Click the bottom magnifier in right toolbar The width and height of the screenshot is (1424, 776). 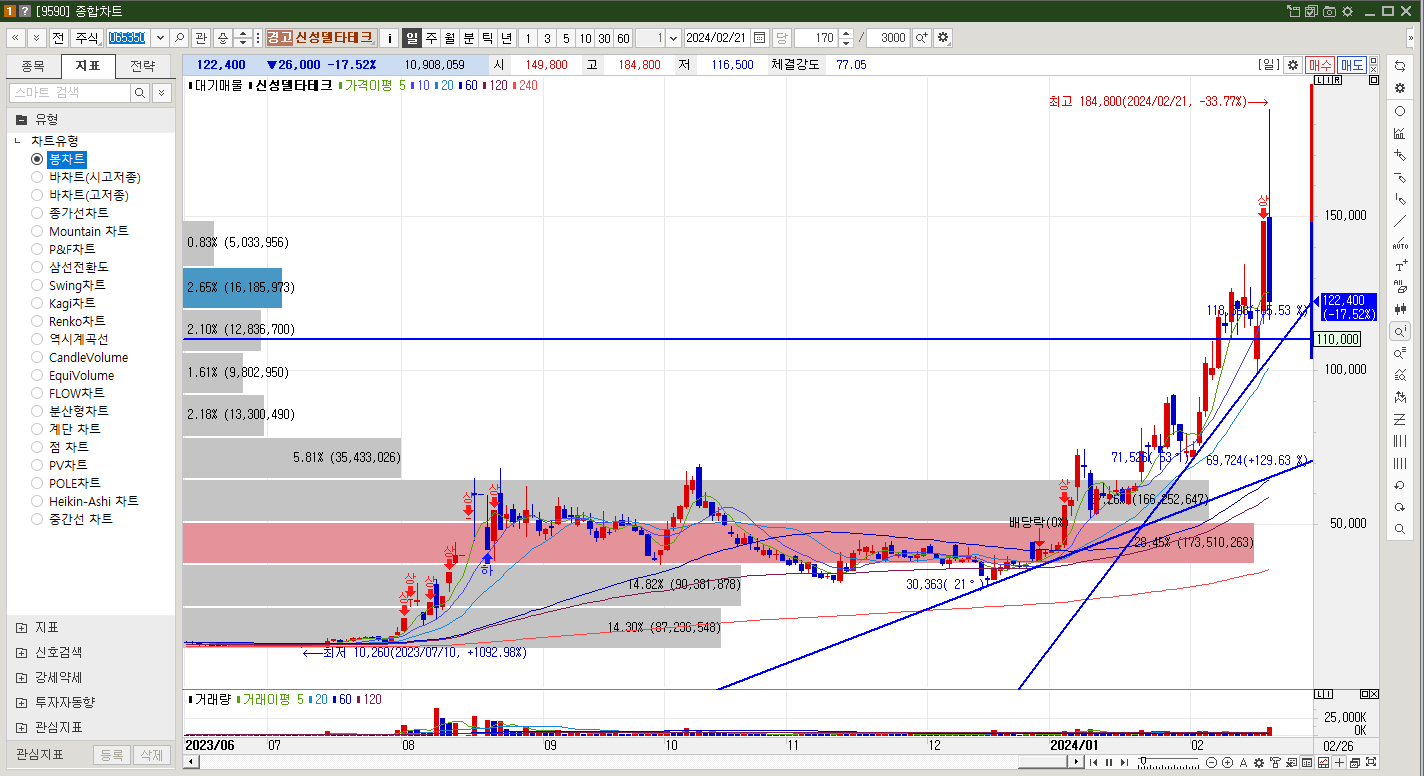click(1400, 529)
